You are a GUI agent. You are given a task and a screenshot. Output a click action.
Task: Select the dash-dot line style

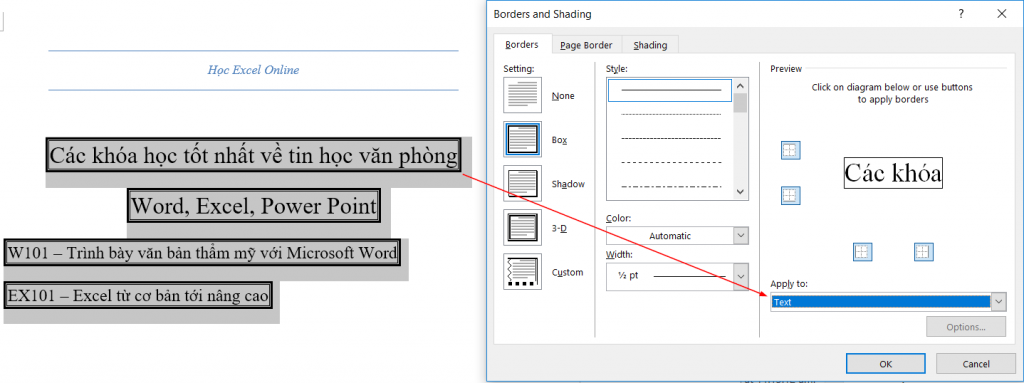[x=670, y=186]
